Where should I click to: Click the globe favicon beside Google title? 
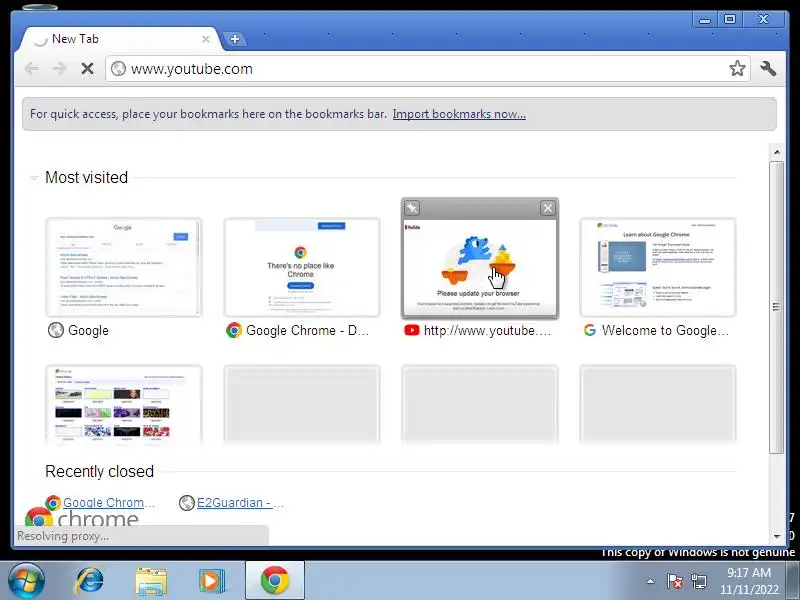(56, 331)
